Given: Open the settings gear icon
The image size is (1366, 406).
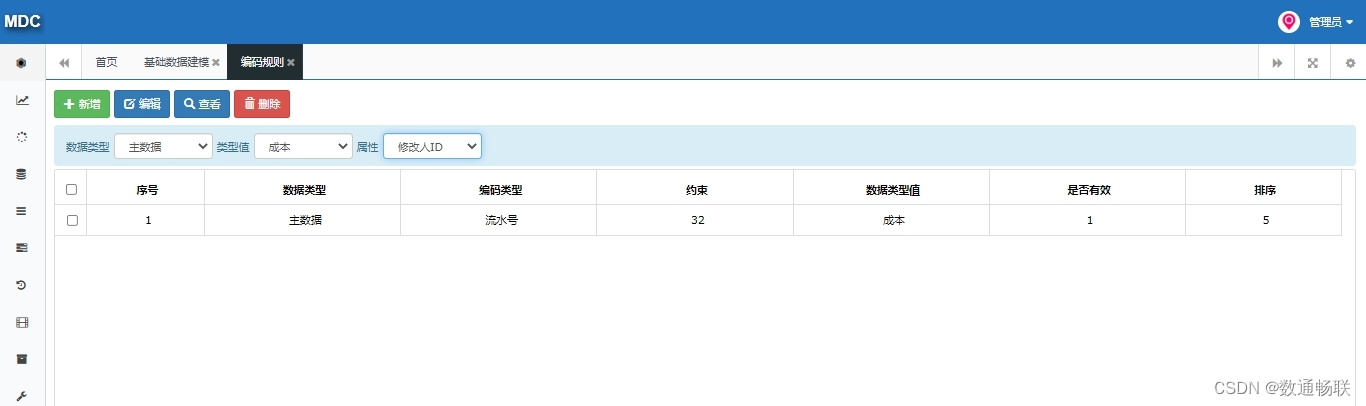Looking at the screenshot, I should (x=1350, y=63).
